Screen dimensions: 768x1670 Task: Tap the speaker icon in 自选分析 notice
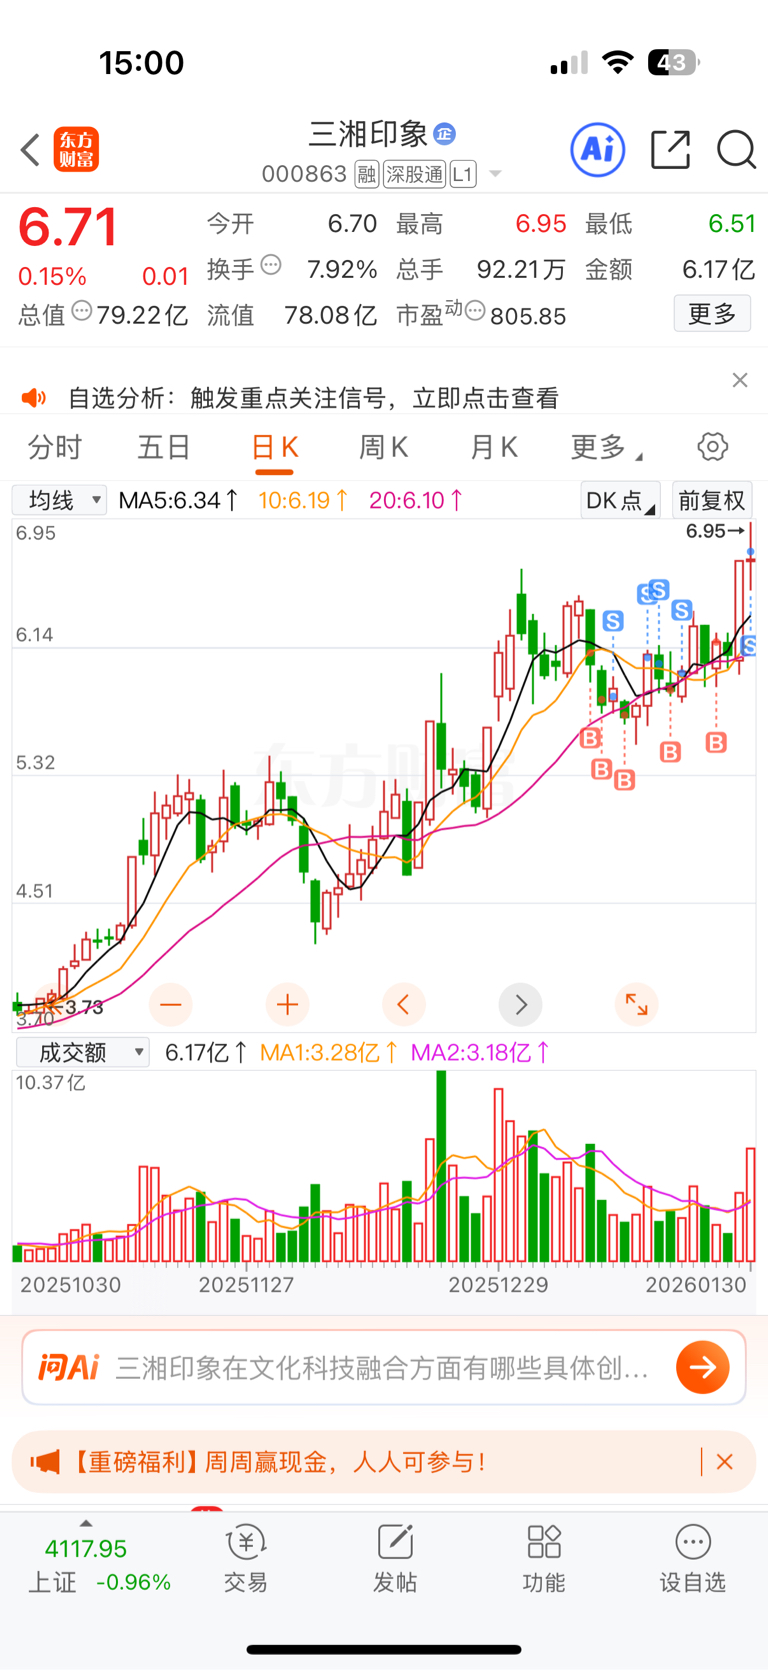click(34, 398)
